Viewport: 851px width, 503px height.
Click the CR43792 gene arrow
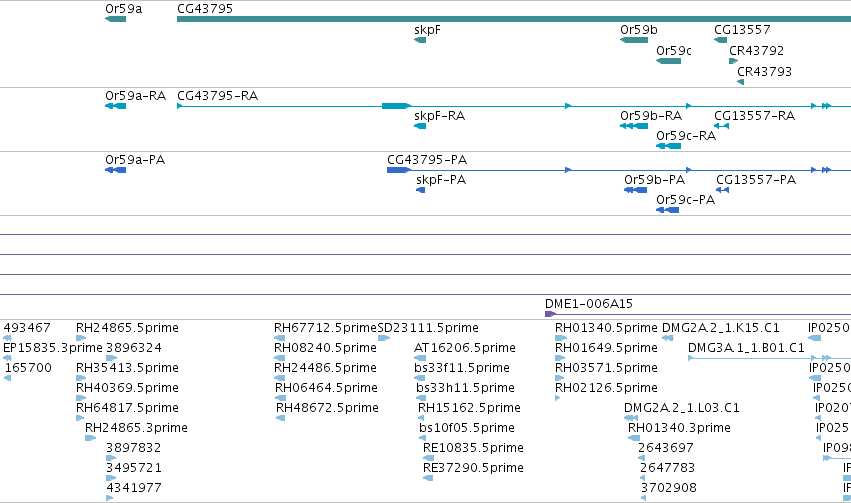tap(733, 61)
